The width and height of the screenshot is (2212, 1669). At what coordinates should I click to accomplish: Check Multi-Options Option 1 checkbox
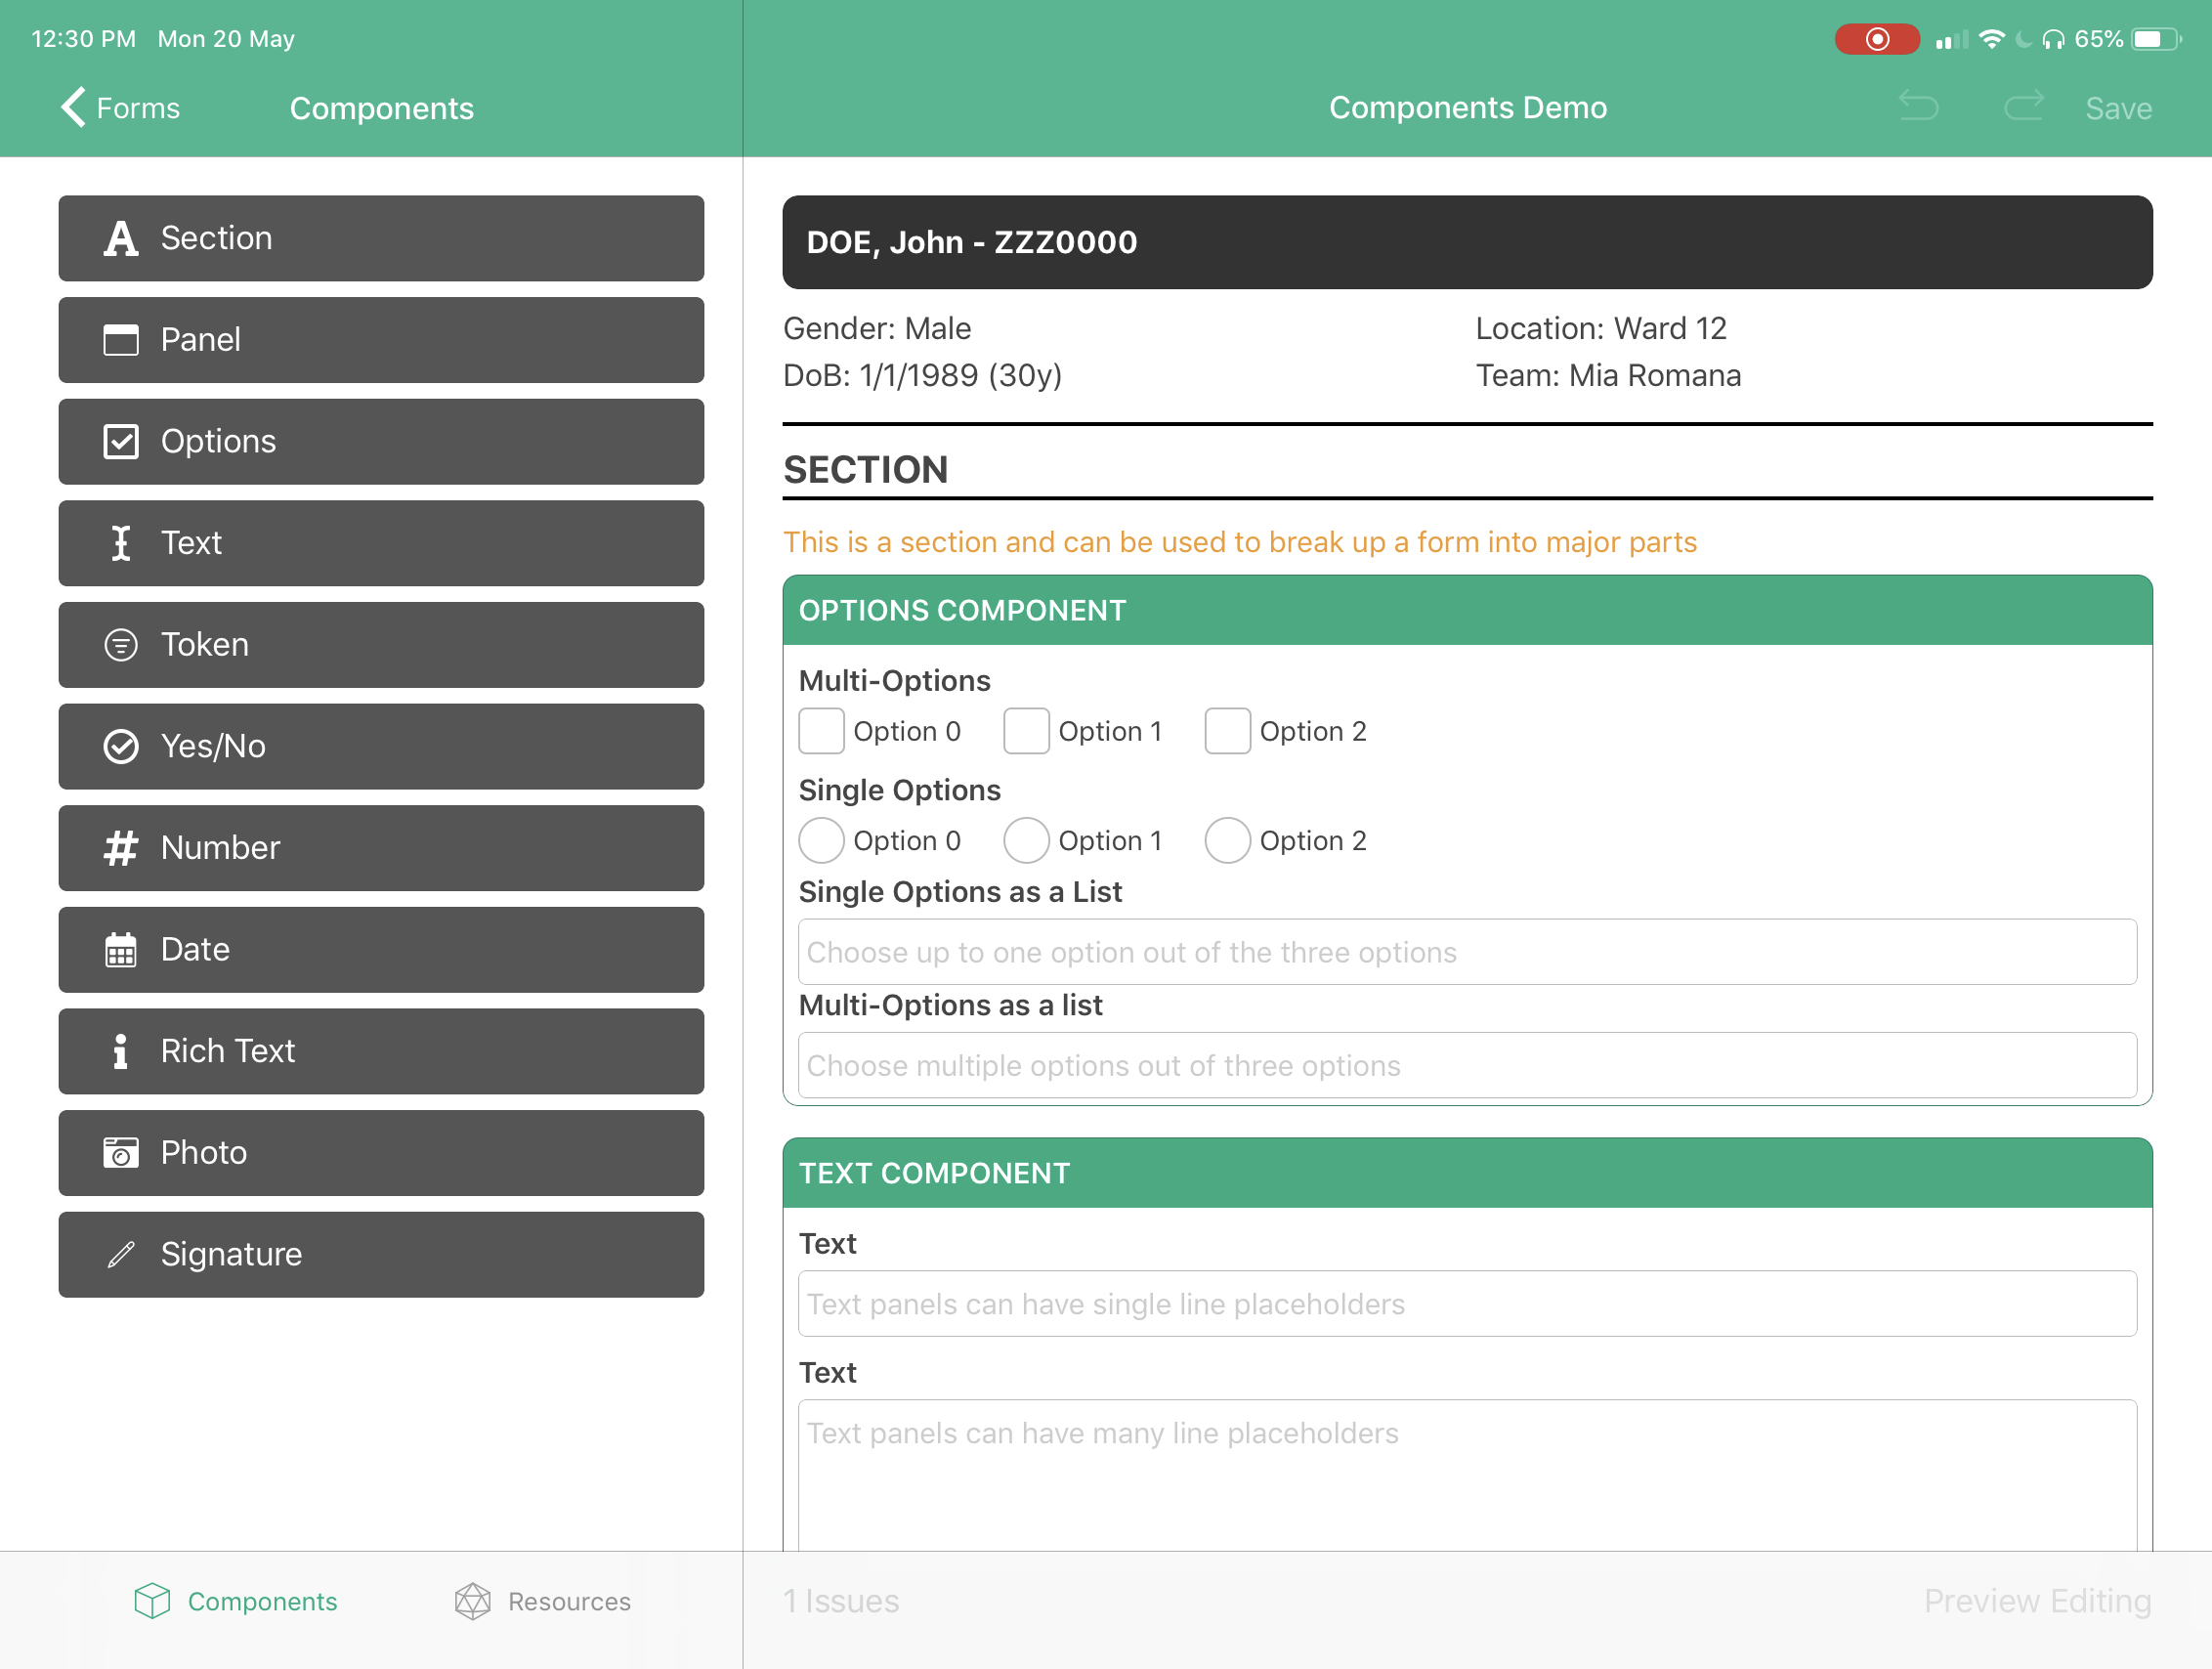pyautogui.click(x=1026, y=731)
